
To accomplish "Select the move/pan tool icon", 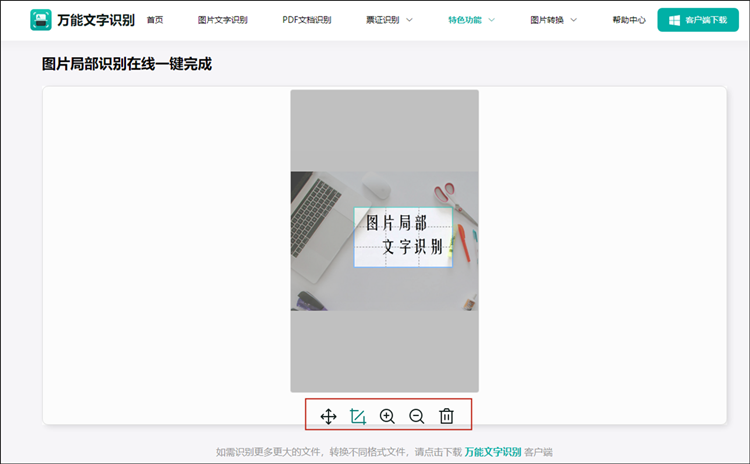I will coord(328,416).
